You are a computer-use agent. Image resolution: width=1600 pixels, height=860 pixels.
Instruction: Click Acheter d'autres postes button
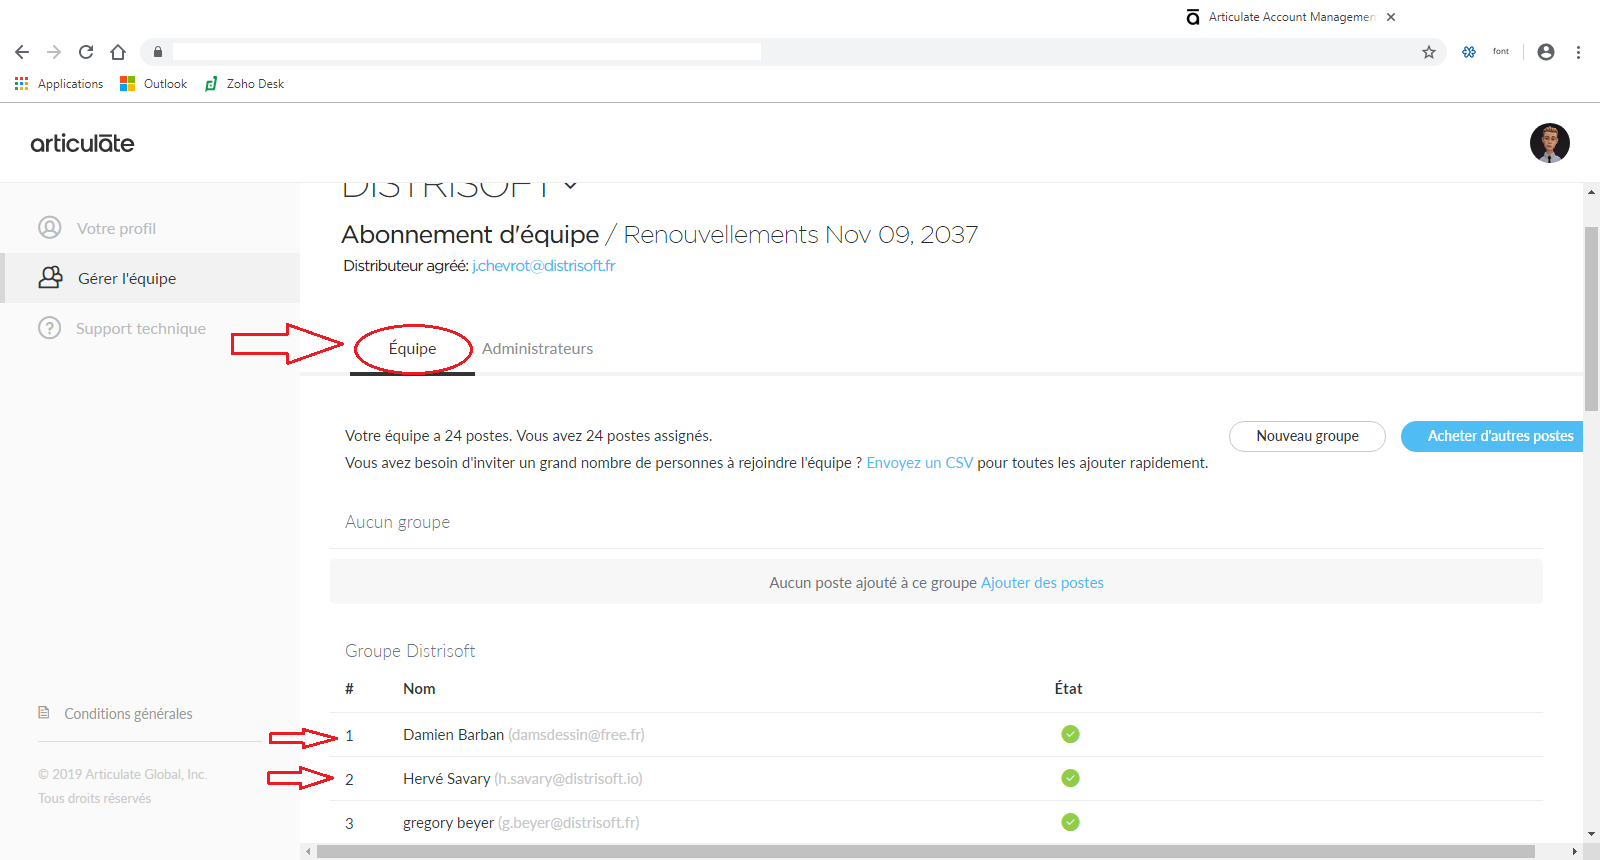tap(1492, 436)
